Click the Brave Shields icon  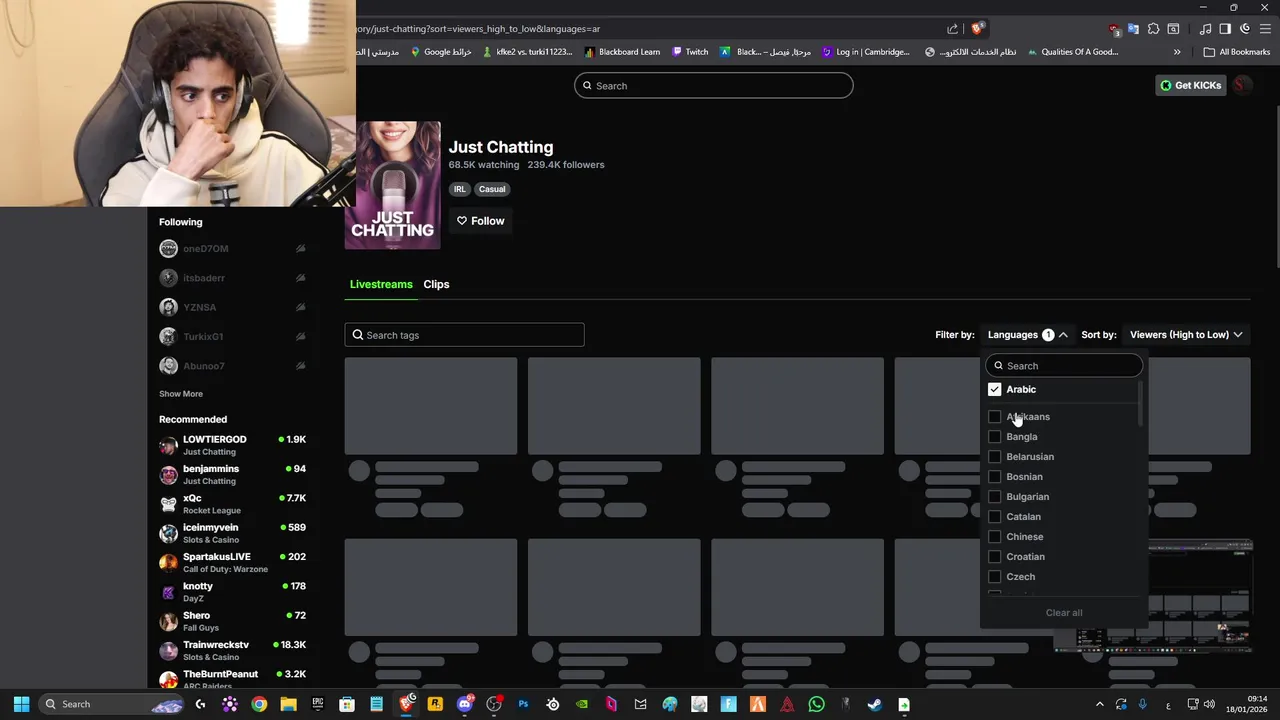[x=977, y=29]
